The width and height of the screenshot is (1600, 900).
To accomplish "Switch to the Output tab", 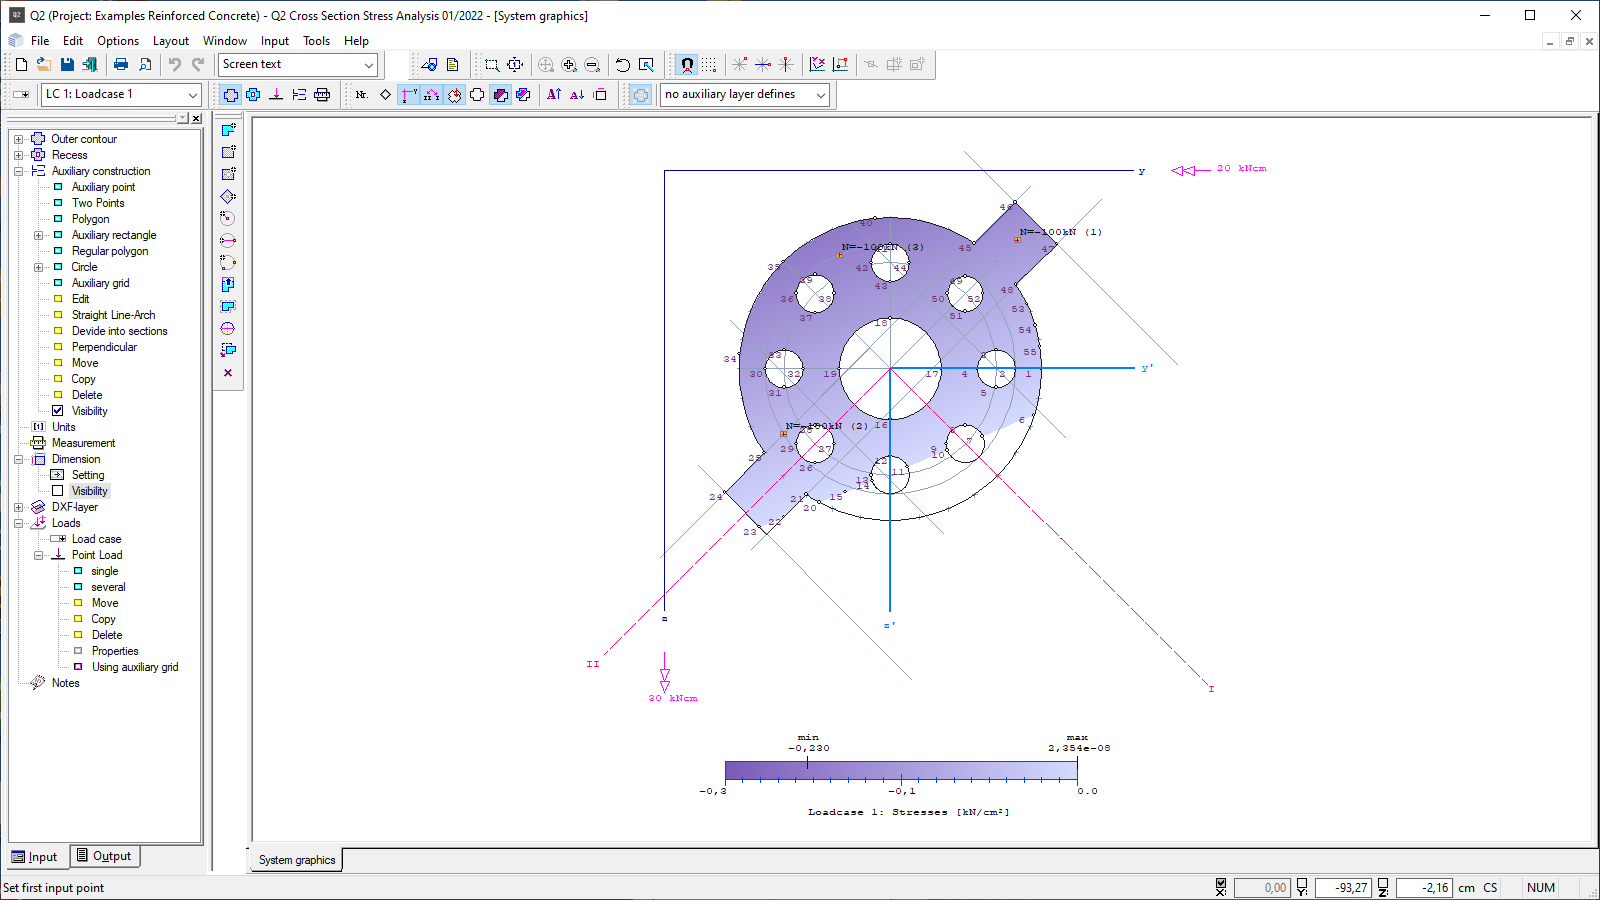I will (105, 856).
